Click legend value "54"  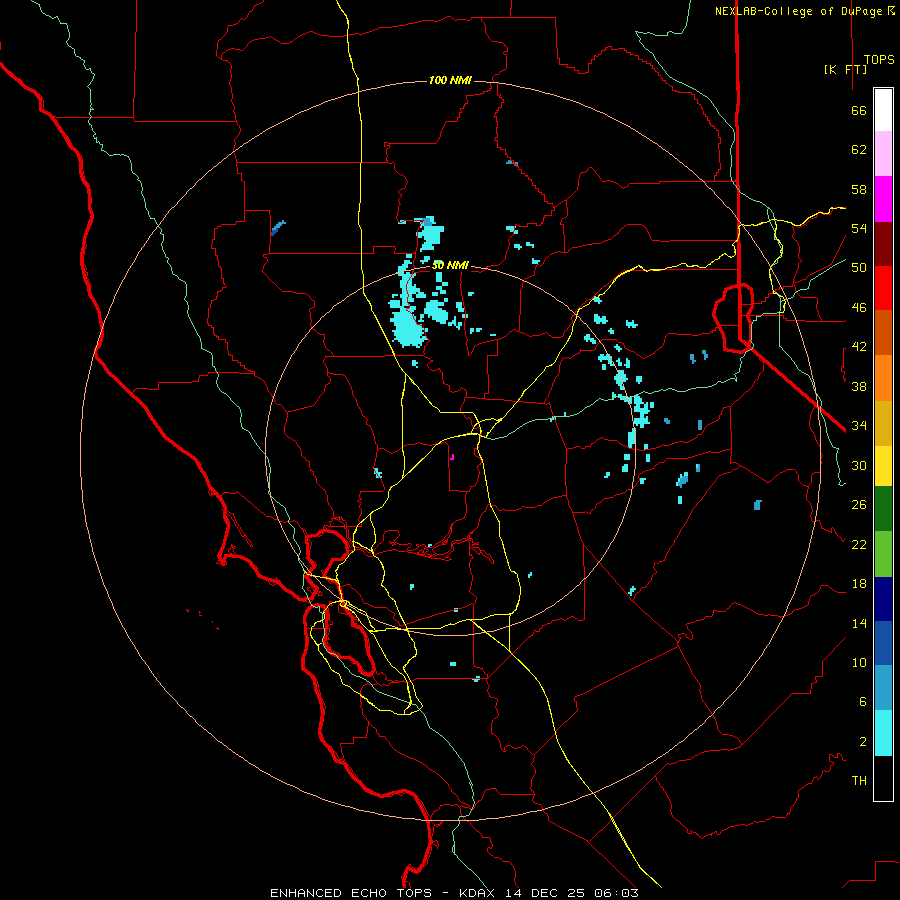(x=859, y=228)
